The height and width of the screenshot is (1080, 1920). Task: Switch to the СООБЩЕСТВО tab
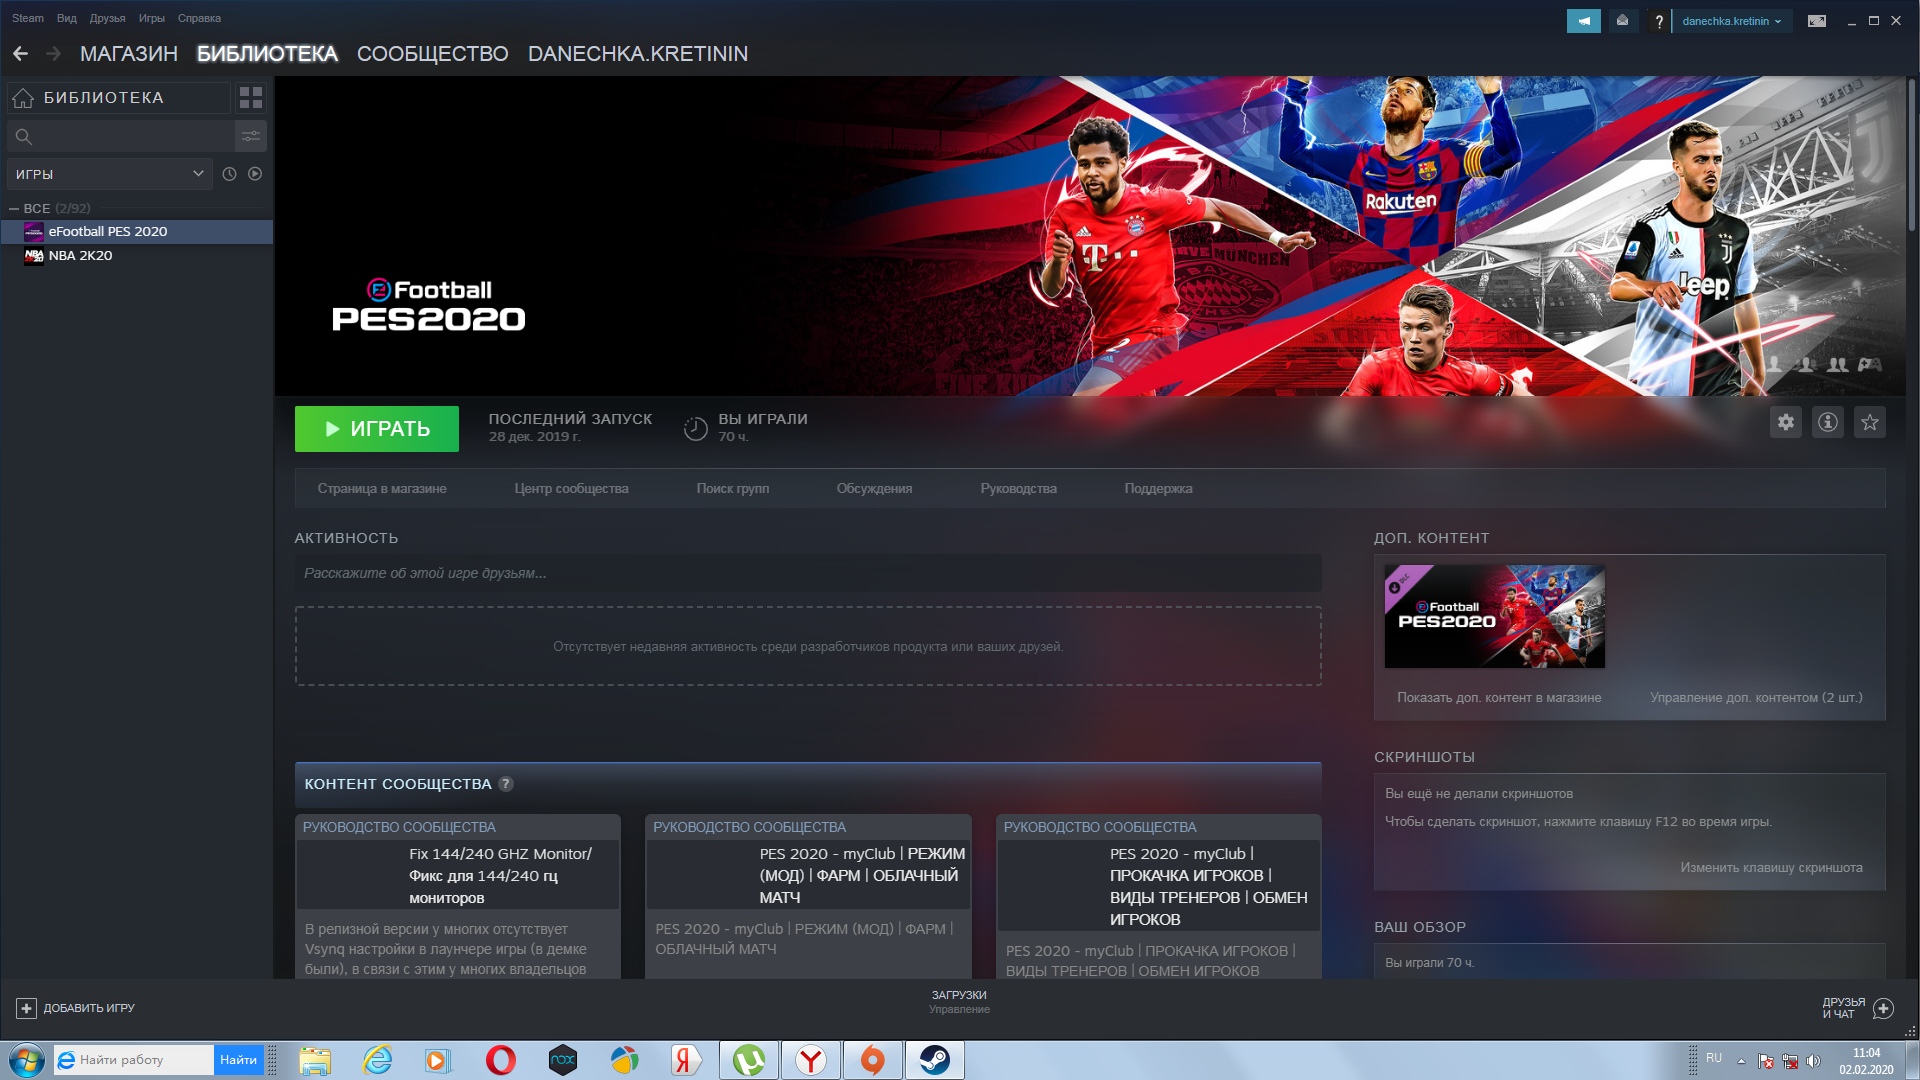point(432,54)
